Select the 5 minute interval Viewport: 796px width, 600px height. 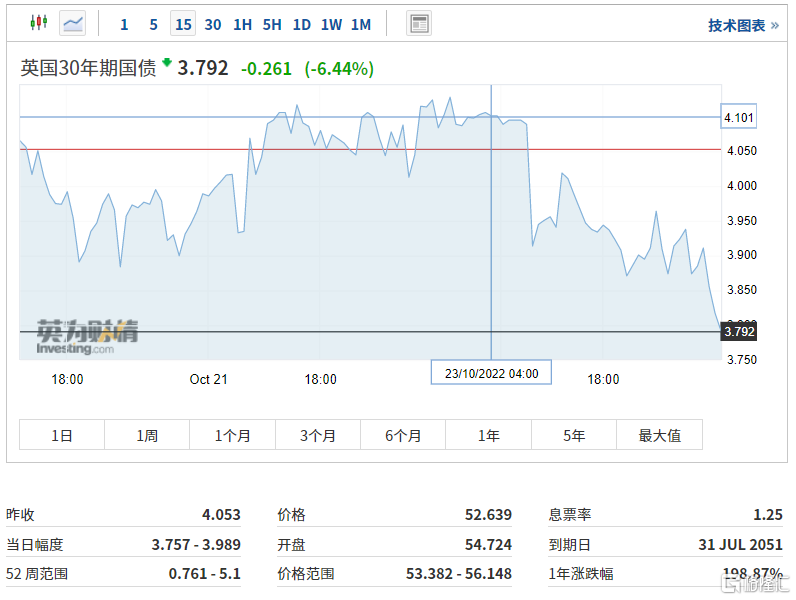point(153,24)
